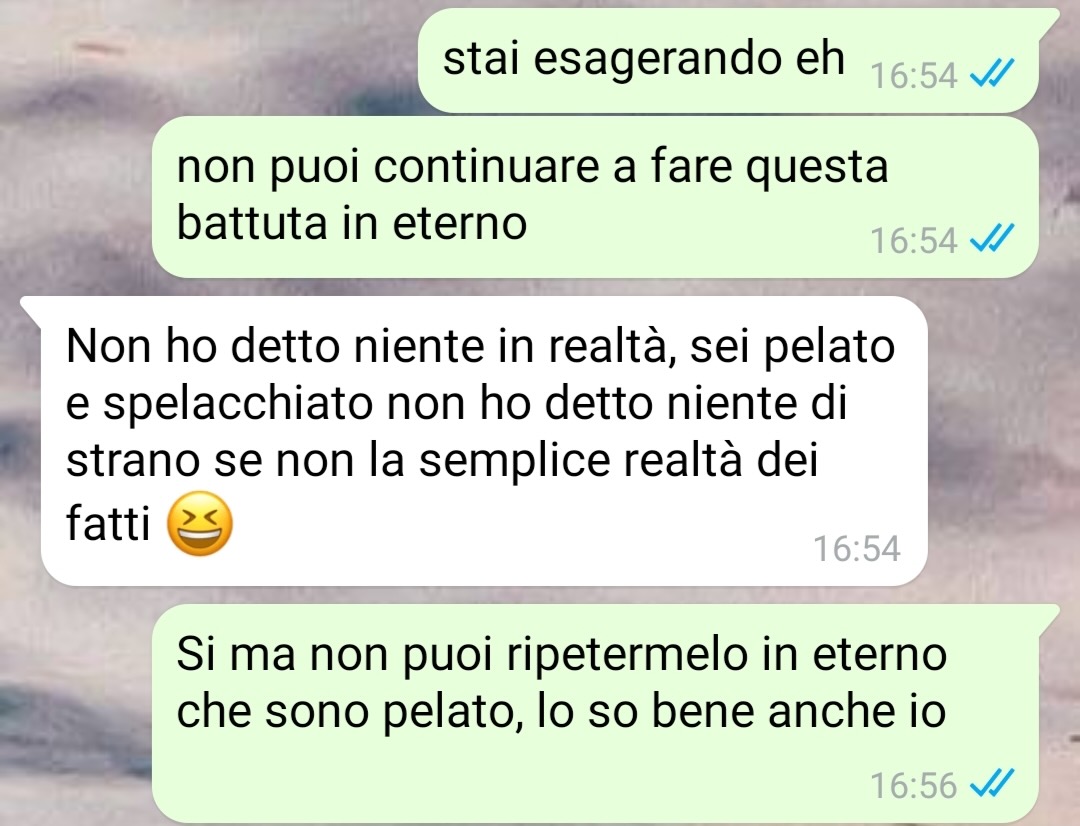Tap the double-check ticks next to 16:56

coord(992,783)
